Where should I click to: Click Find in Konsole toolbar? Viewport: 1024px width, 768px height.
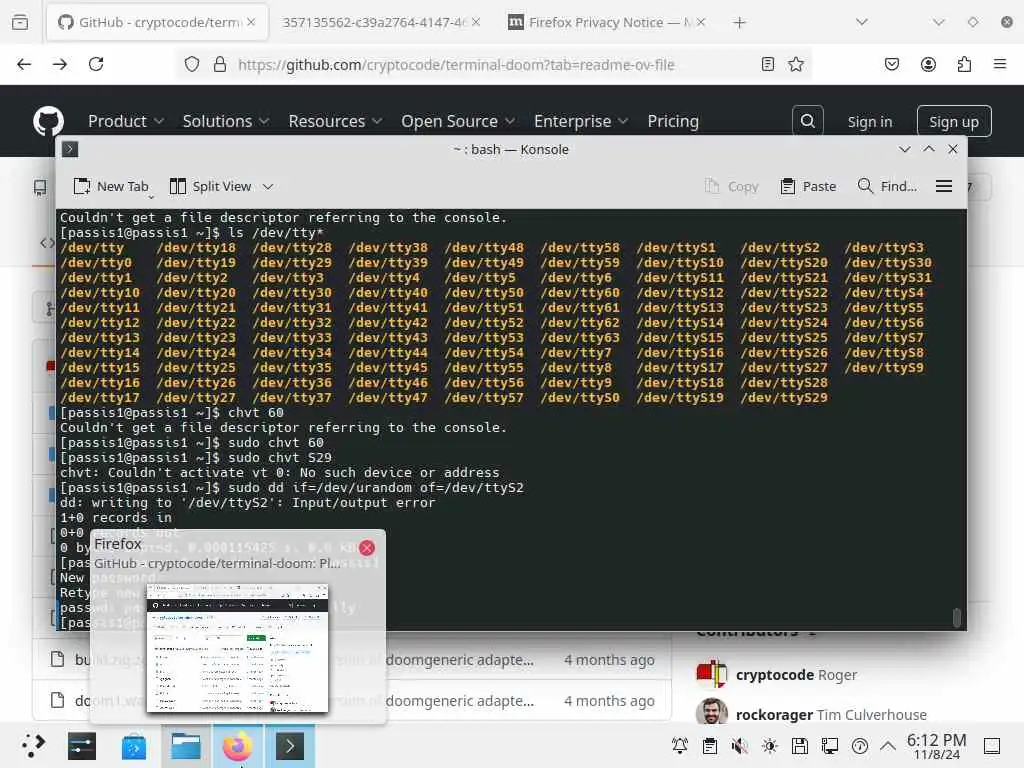(x=887, y=186)
